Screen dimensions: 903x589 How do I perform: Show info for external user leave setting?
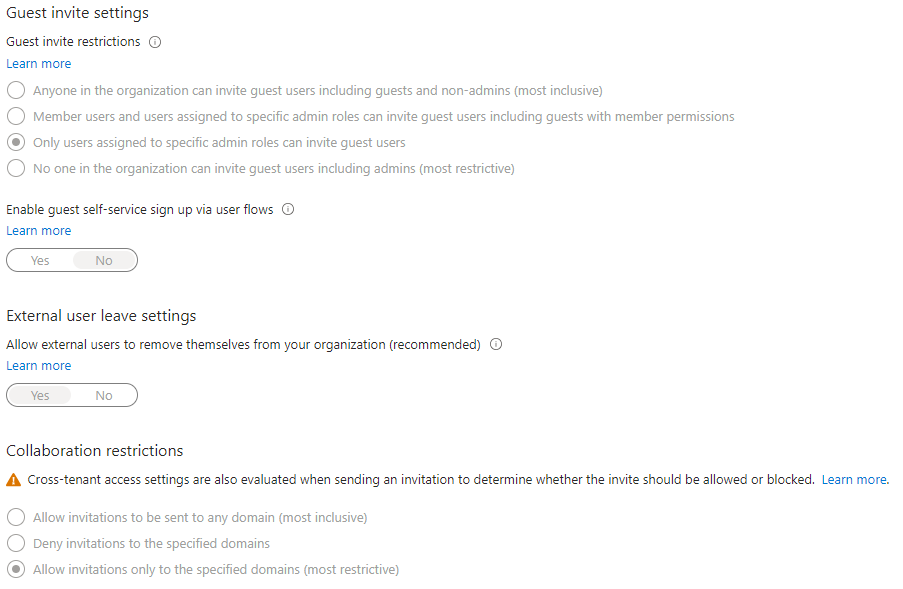coord(496,344)
